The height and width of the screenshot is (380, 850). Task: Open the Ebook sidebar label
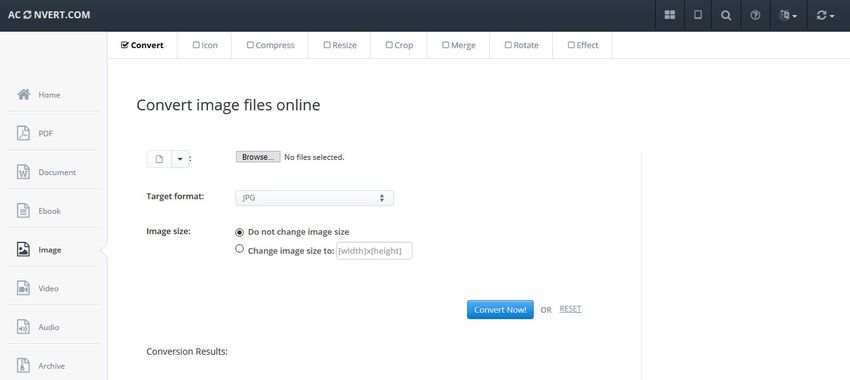[x=49, y=211]
